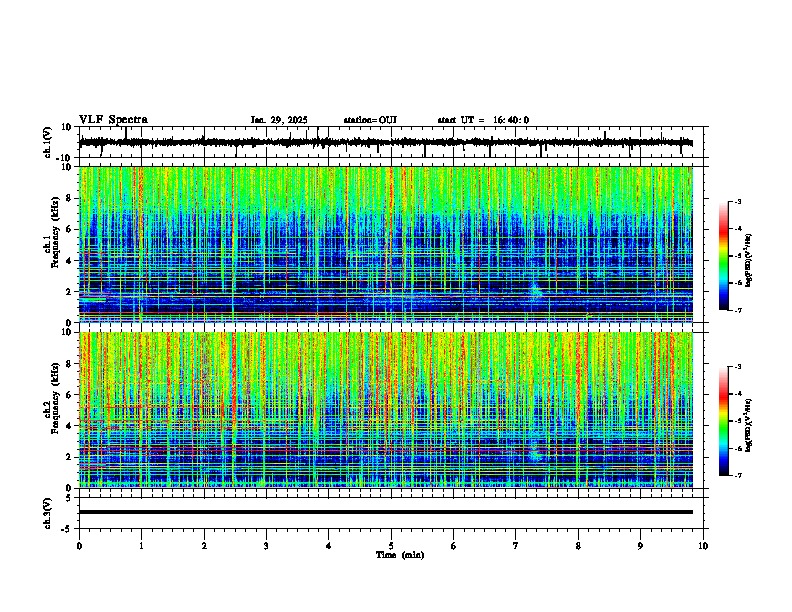Click the '2' kHz tick on ch.2 axis
792x612 pixels.
point(69,457)
